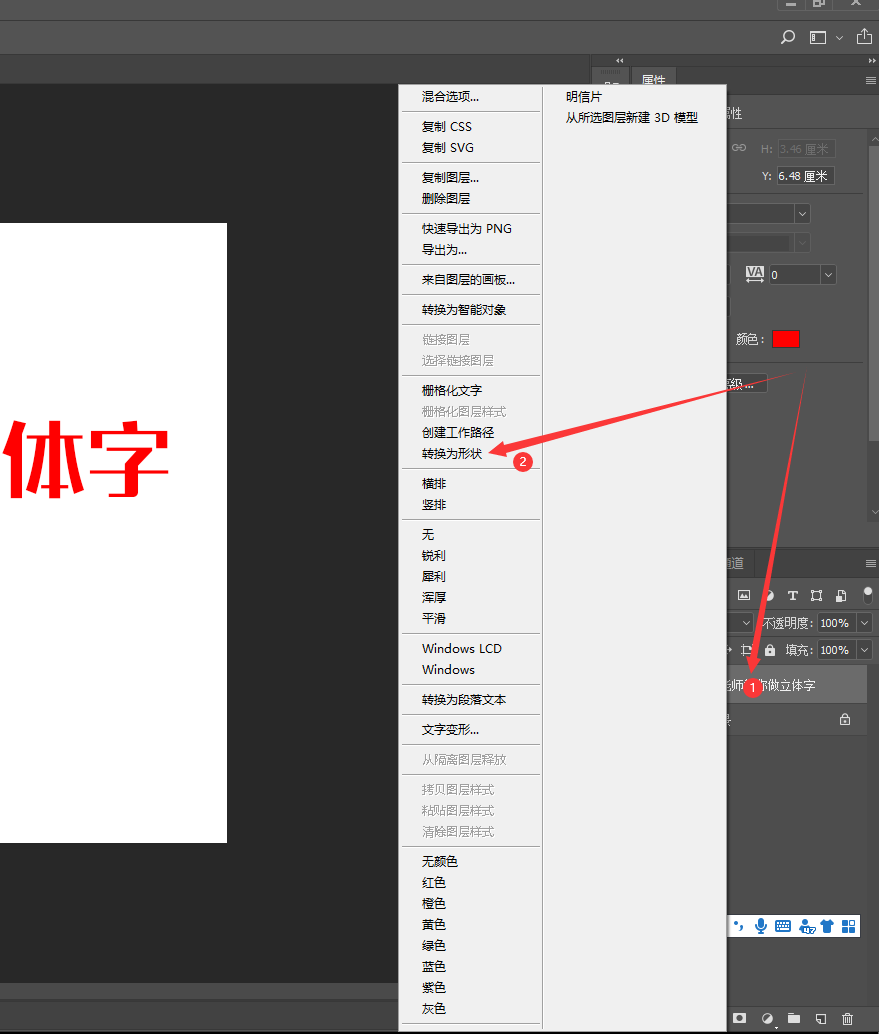Edit the tracking value field showing 0

[x=794, y=275]
